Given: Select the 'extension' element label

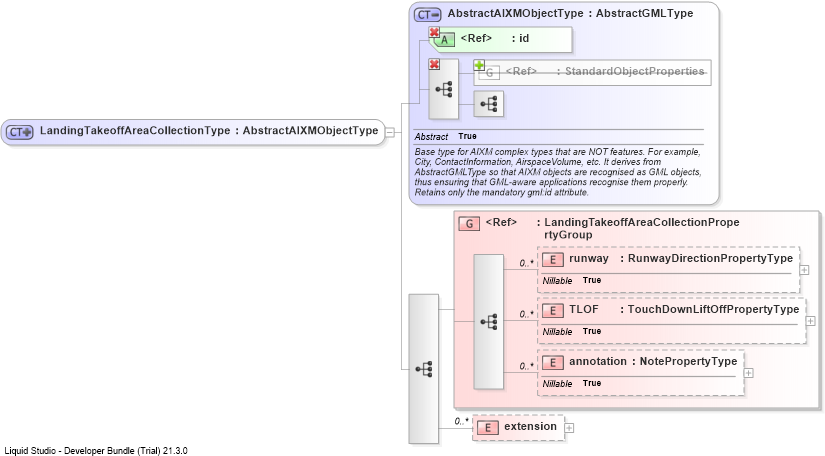Looking at the screenshot, I should [x=530, y=427].
